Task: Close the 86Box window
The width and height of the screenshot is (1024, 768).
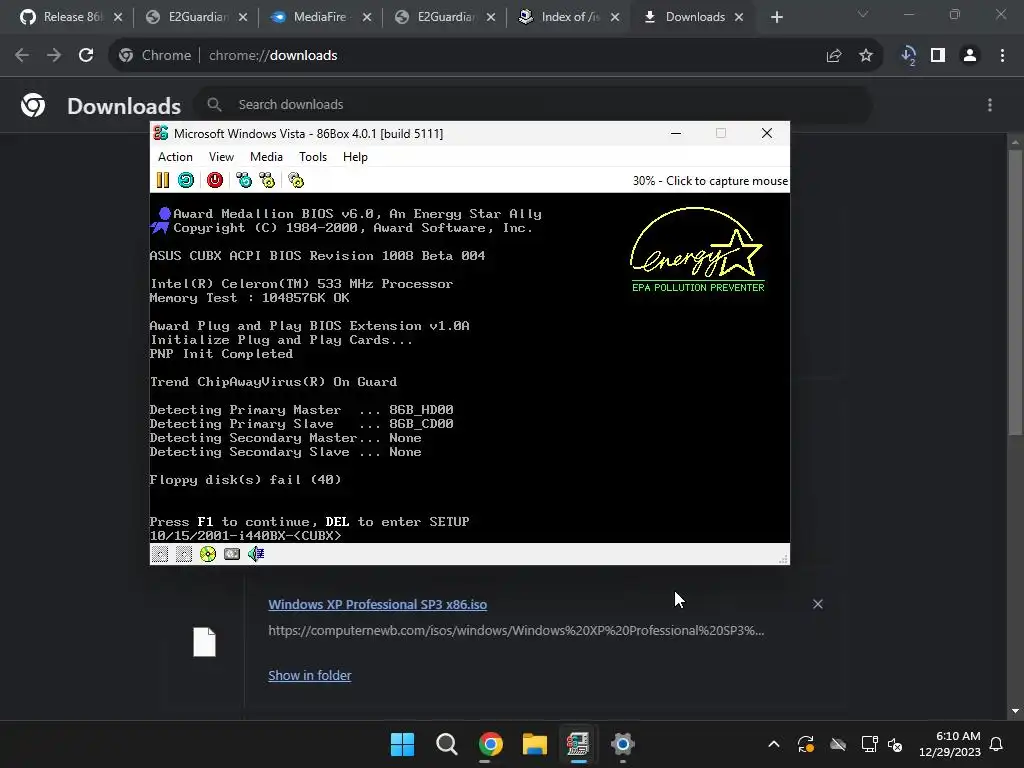Action: 767,133
